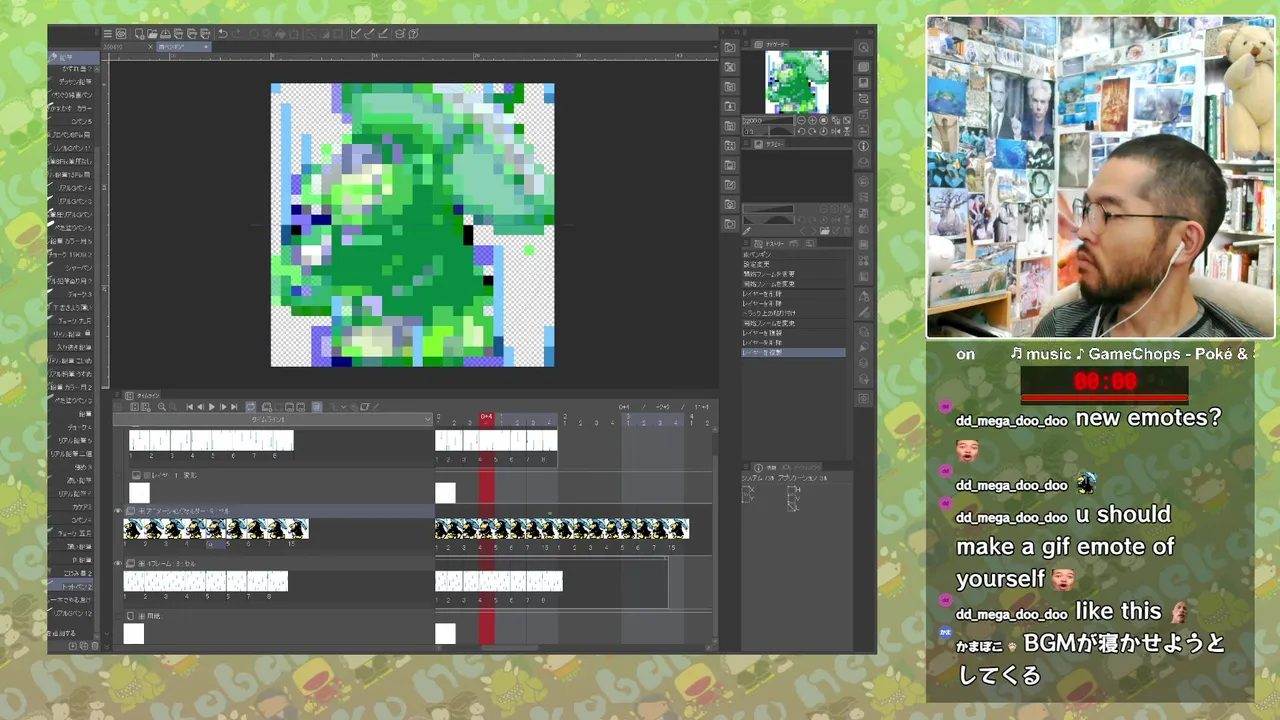This screenshot has height=720, width=1280.
Task: Click the help question mark icon in command bar
Action: point(413,34)
